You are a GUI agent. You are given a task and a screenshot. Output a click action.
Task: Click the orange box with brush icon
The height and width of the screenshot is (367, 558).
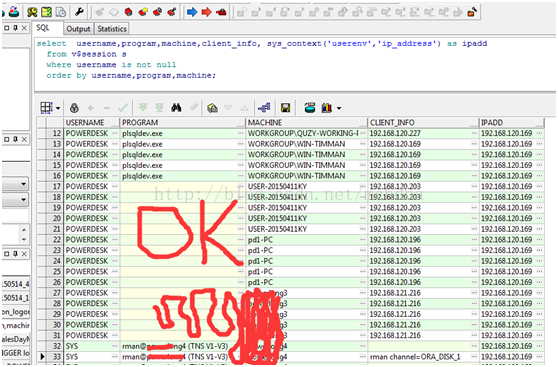point(472,12)
